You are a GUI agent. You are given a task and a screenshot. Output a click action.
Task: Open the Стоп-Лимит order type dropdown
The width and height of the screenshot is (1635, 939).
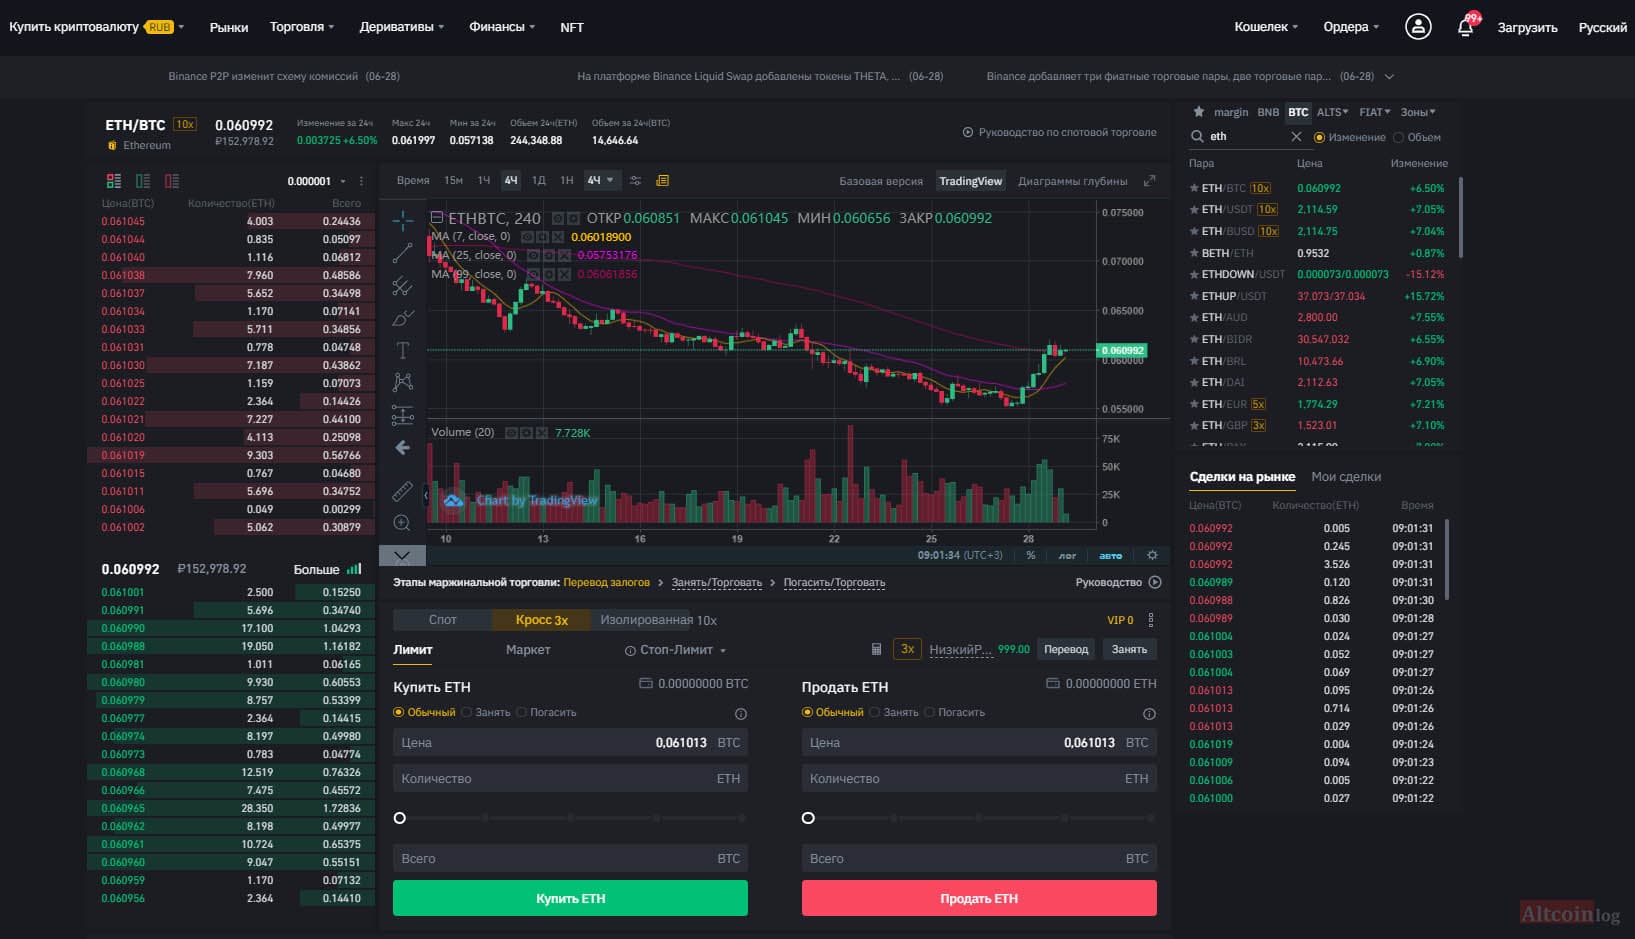pos(676,650)
